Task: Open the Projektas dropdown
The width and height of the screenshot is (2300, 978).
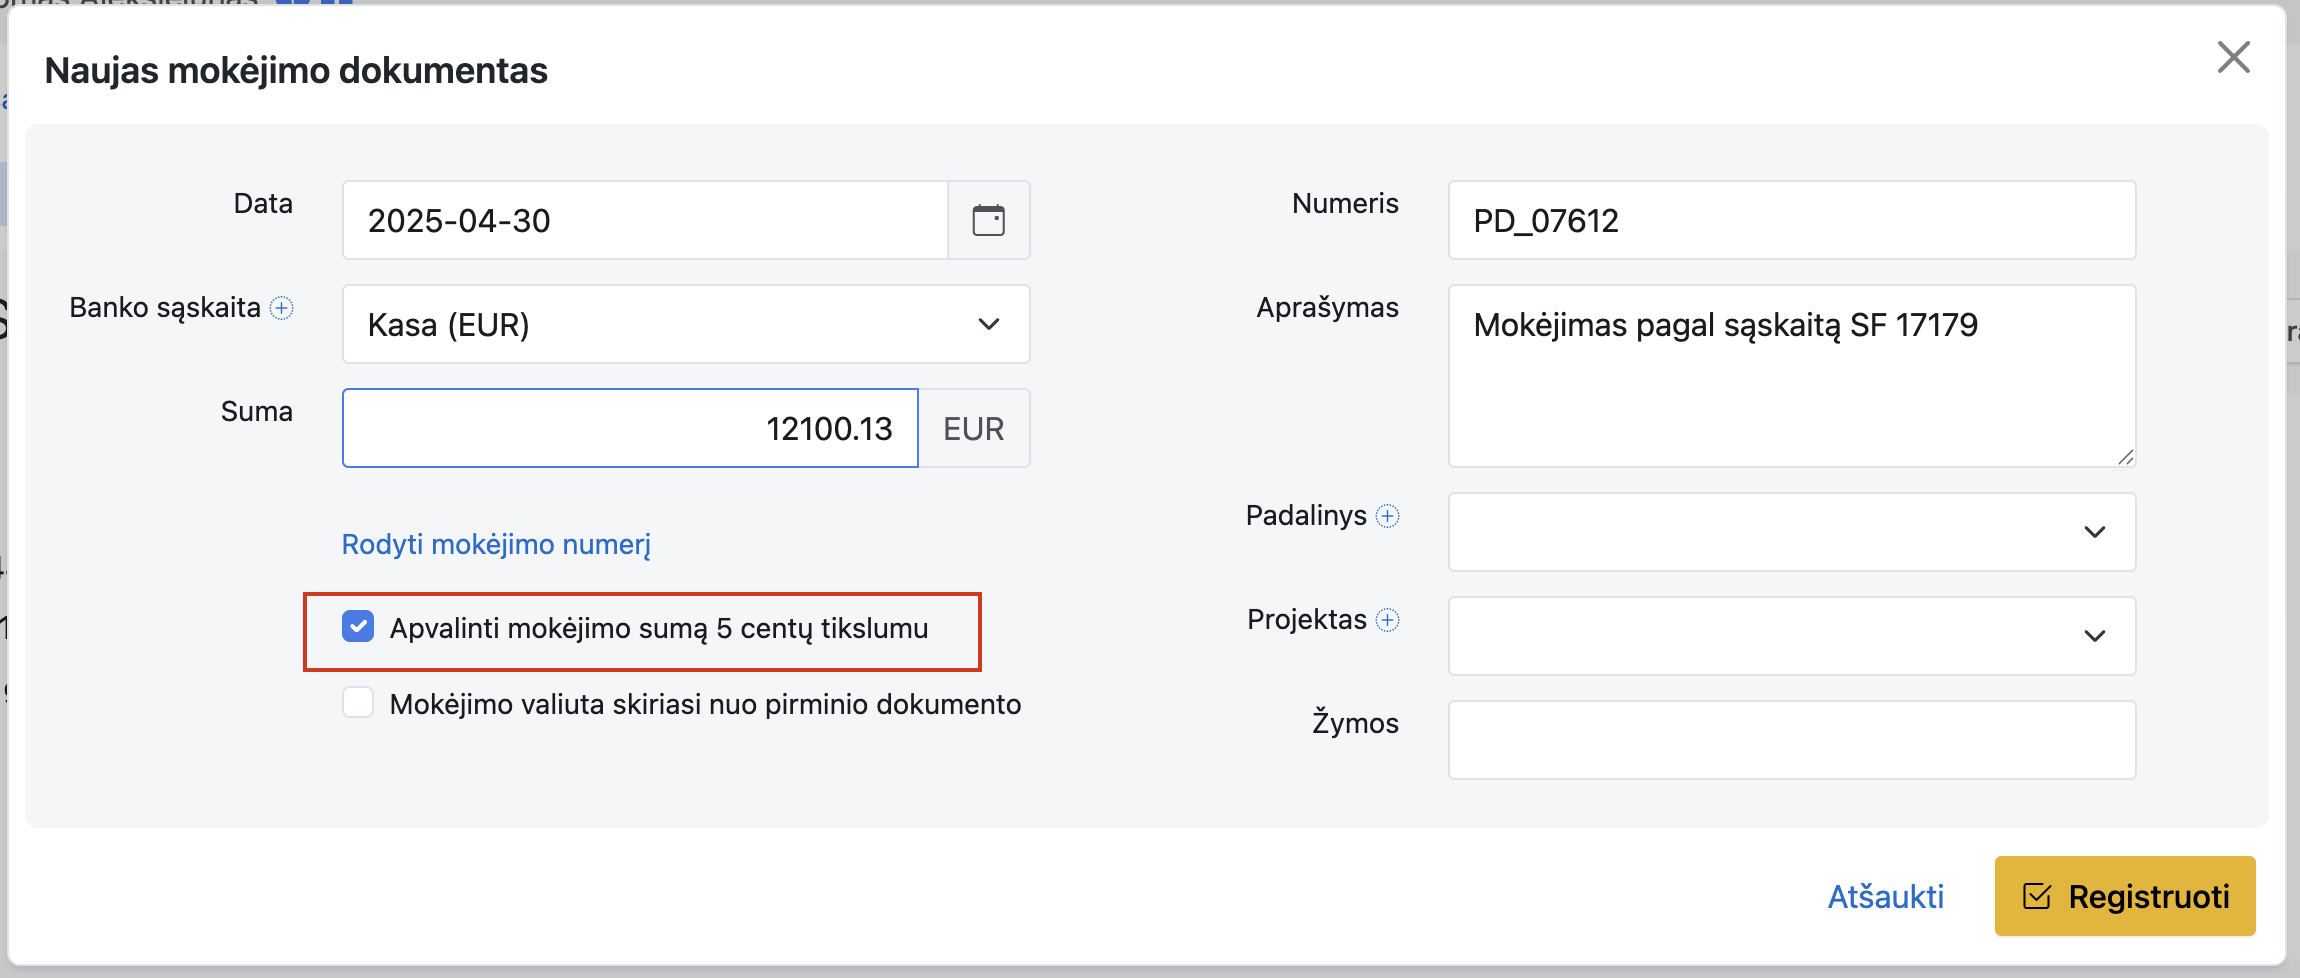Action: pos(1791,636)
